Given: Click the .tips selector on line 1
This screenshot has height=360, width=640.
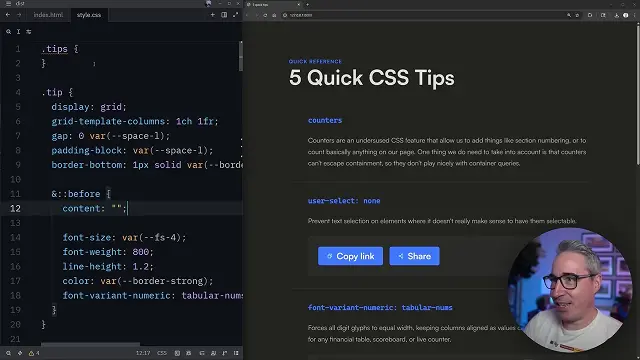Looking at the screenshot, I should pyautogui.click(x=54, y=49).
